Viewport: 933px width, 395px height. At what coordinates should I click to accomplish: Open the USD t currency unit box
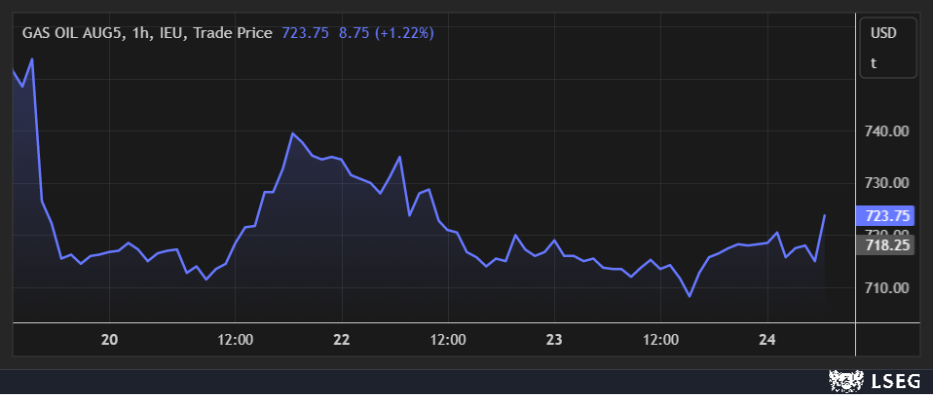888,48
